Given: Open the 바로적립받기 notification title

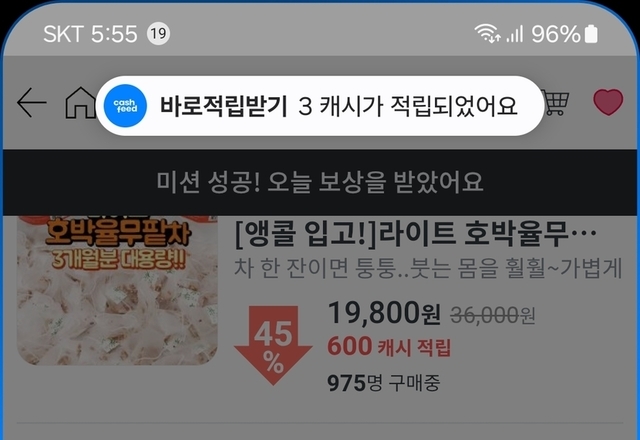Looking at the screenshot, I should [223, 106].
